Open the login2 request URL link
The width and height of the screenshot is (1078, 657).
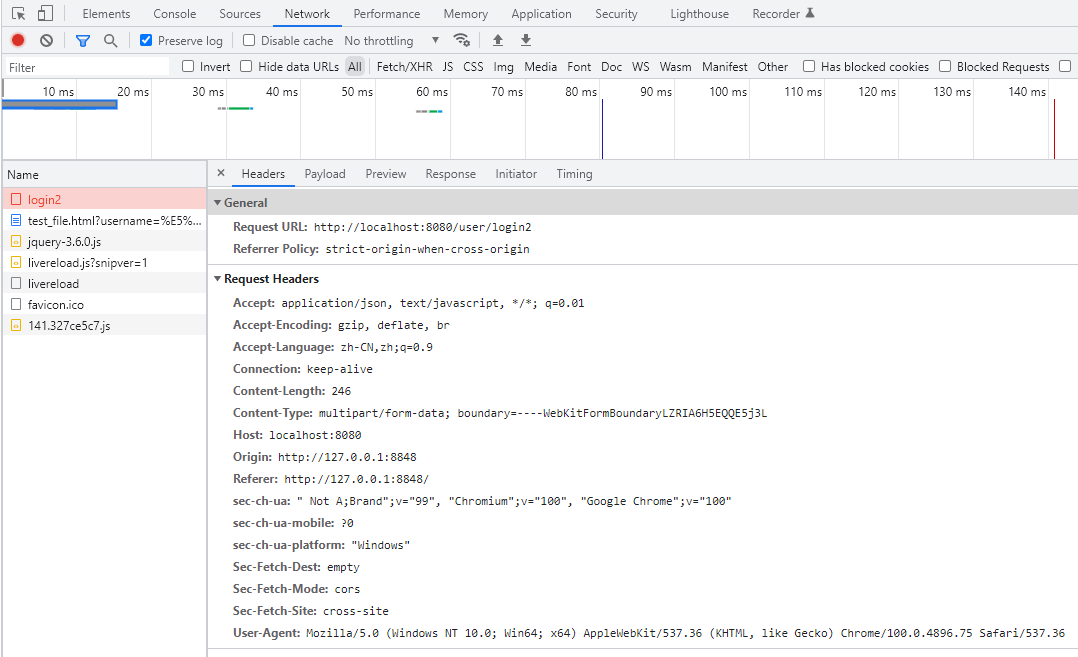click(x=422, y=226)
